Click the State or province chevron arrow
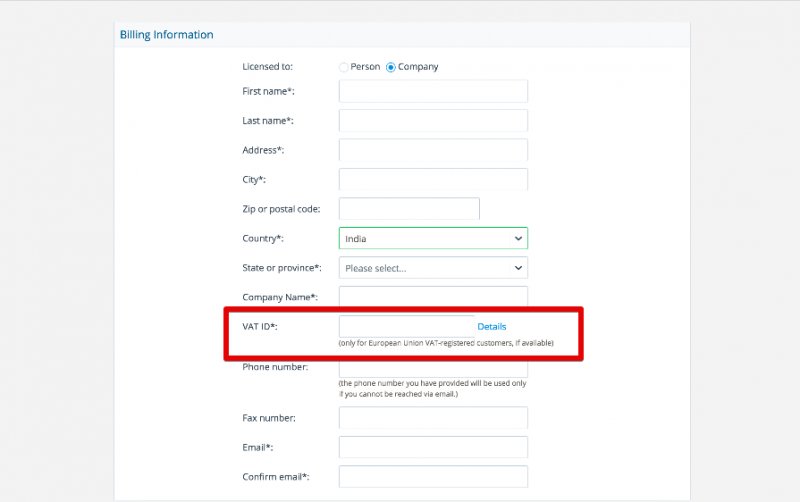 [x=518, y=268]
